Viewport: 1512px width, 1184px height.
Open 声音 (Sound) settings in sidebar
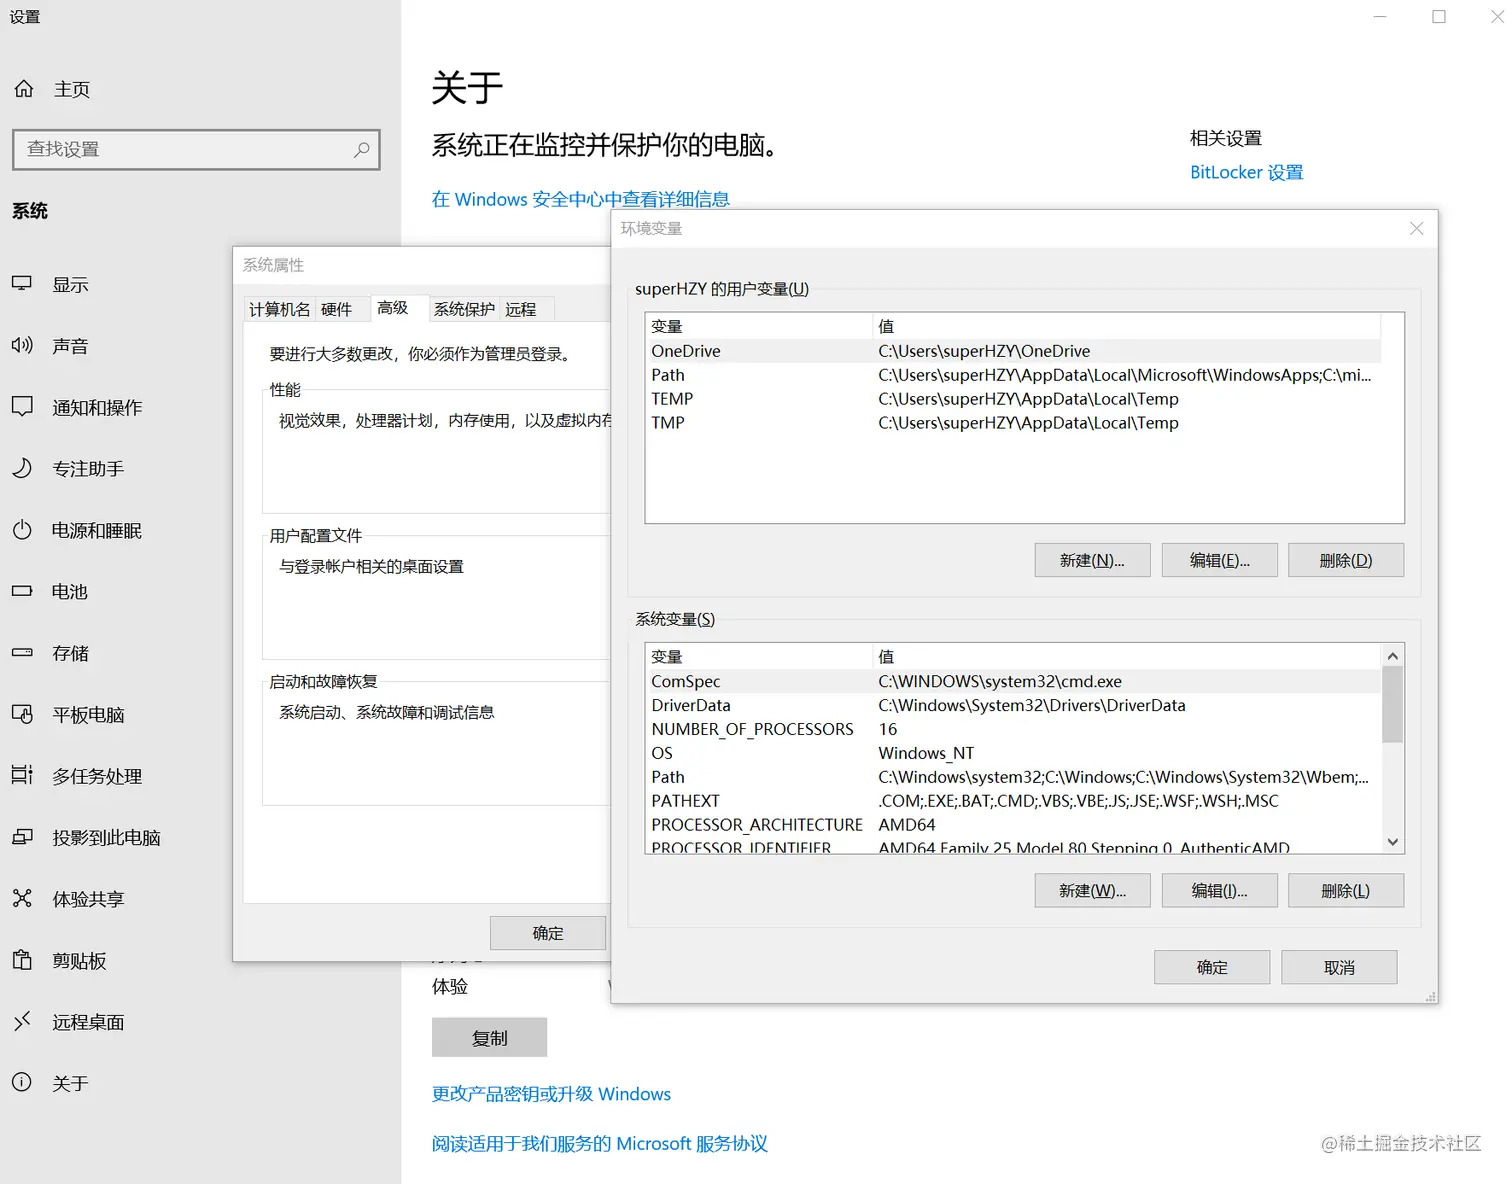70,345
